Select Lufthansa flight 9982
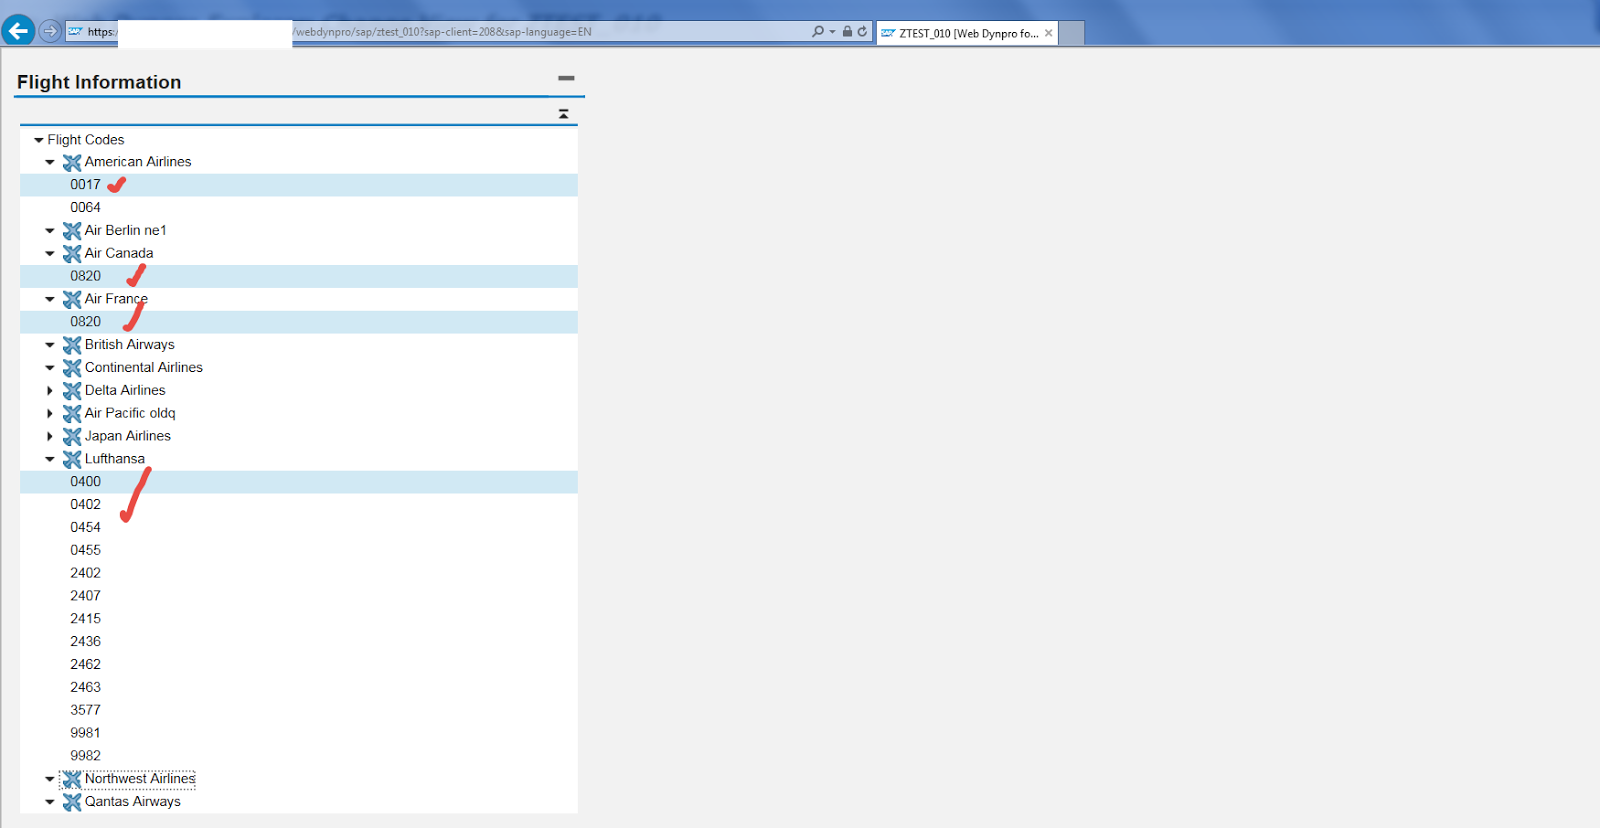This screenshot has width=1600, height=828. [299, 756]
